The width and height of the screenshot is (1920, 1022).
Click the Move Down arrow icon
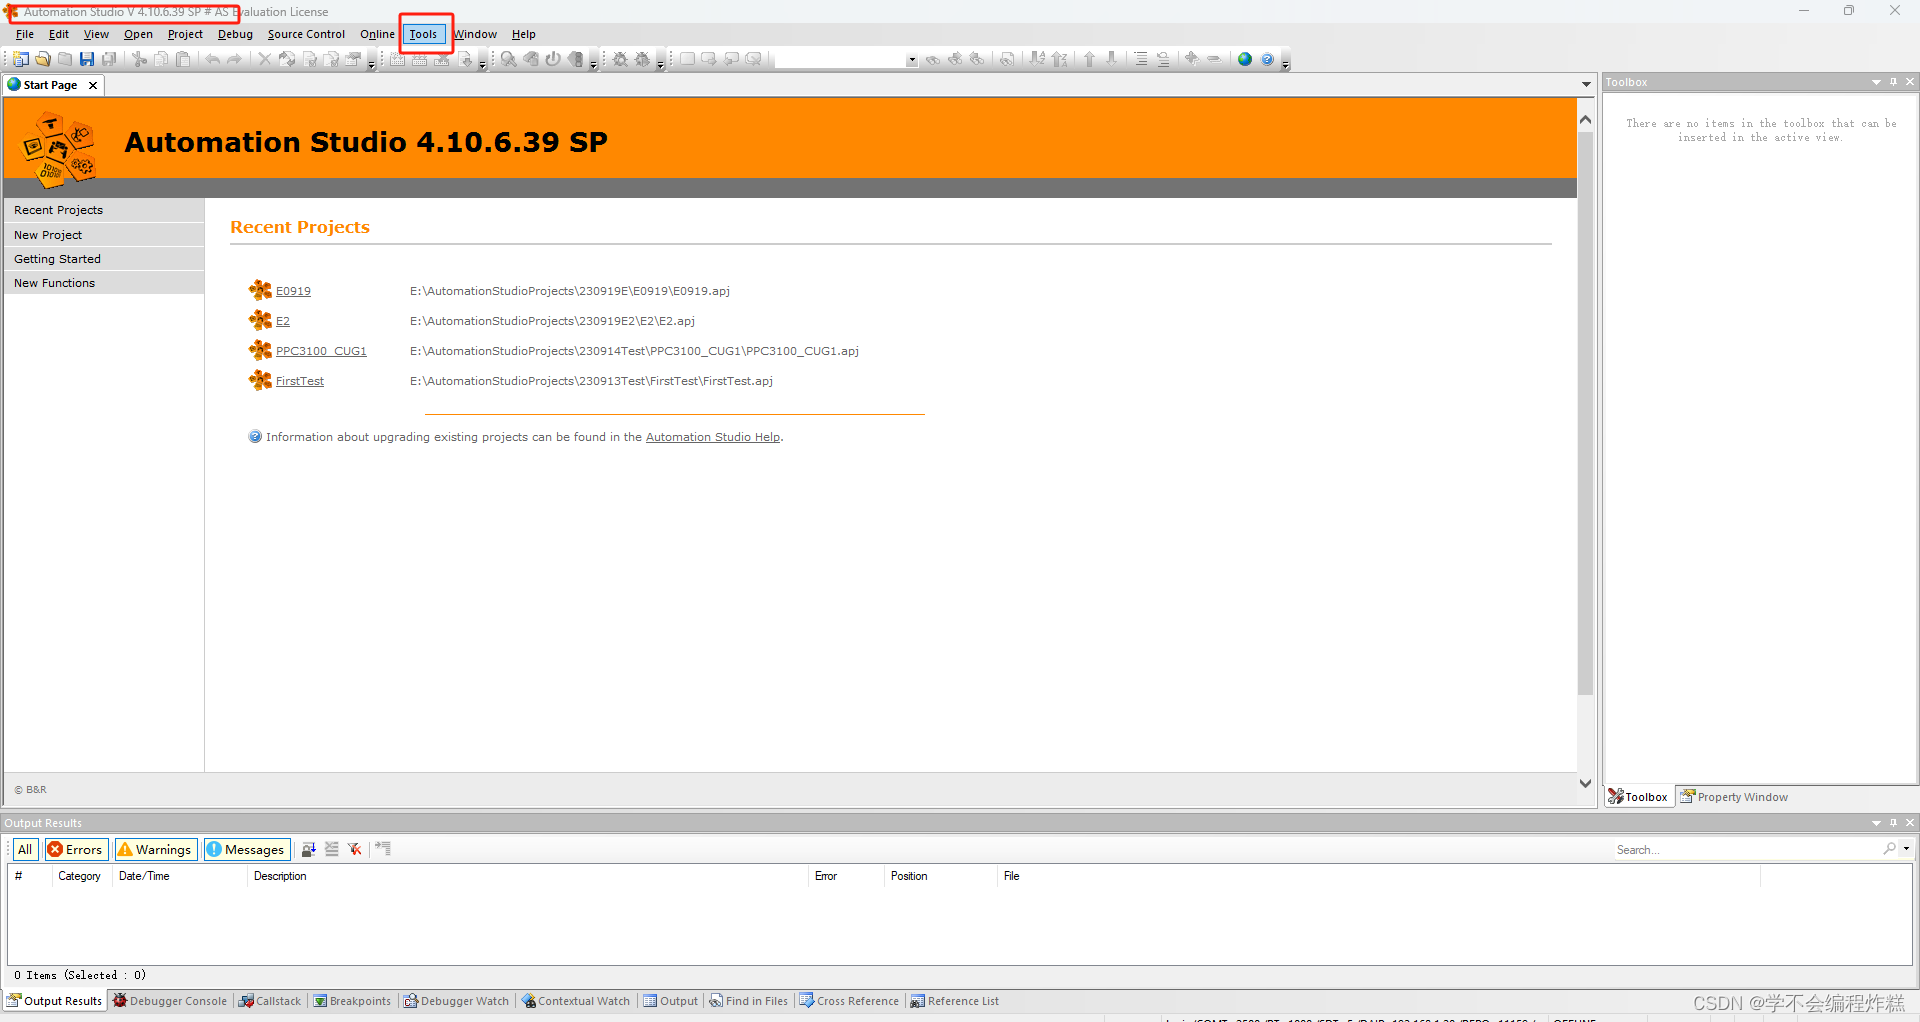[x=1112, y=59]
